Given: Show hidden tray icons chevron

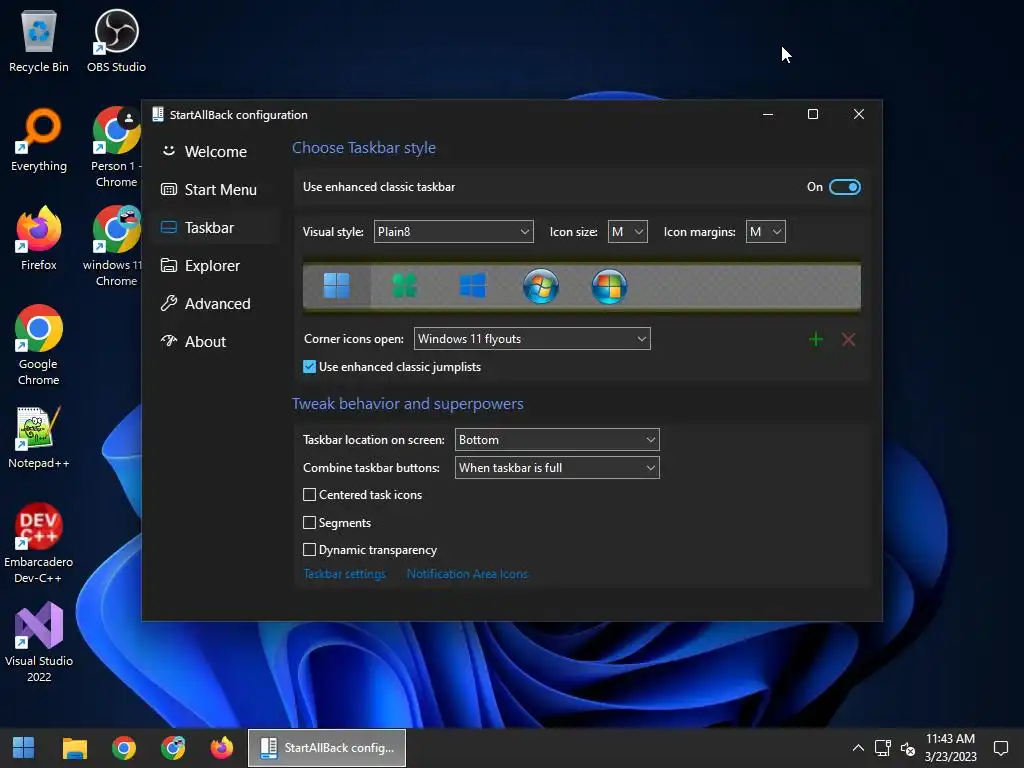Looking at the screenshot, I should (858, 748).
